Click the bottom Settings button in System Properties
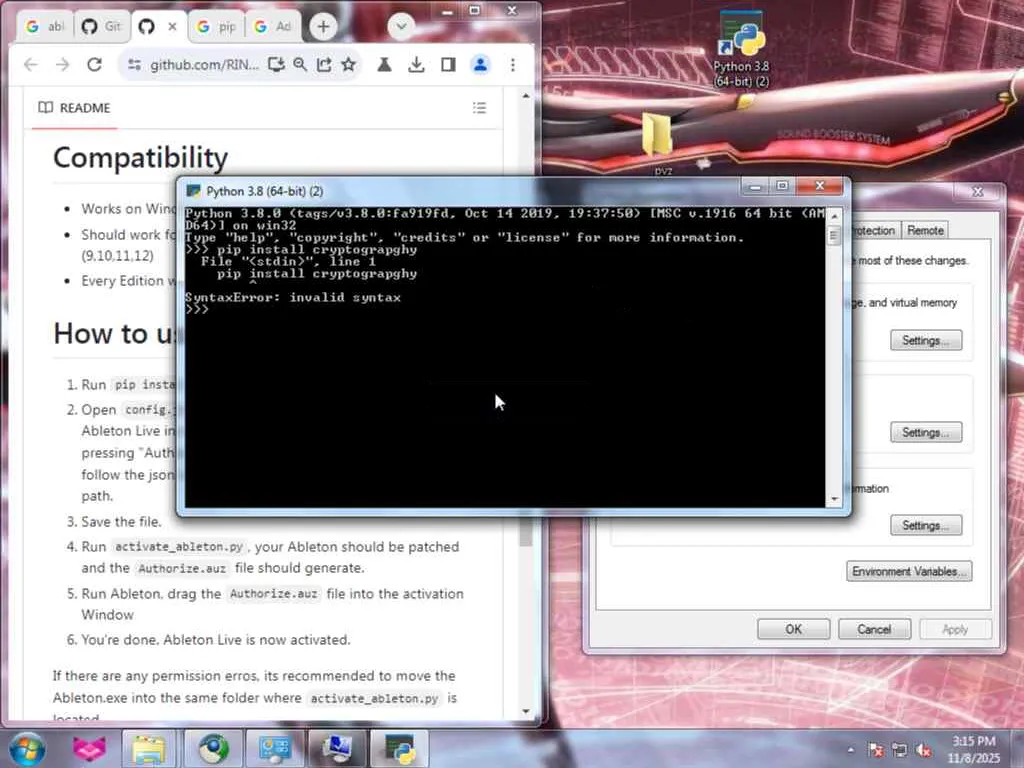1024x768 pixels. 925,525
